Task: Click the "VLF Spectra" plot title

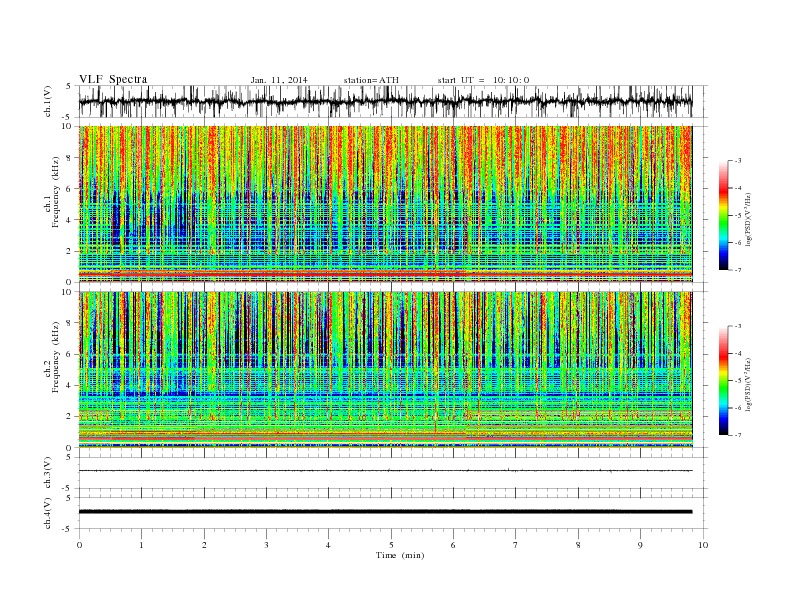Action: (x=113, y=79)
